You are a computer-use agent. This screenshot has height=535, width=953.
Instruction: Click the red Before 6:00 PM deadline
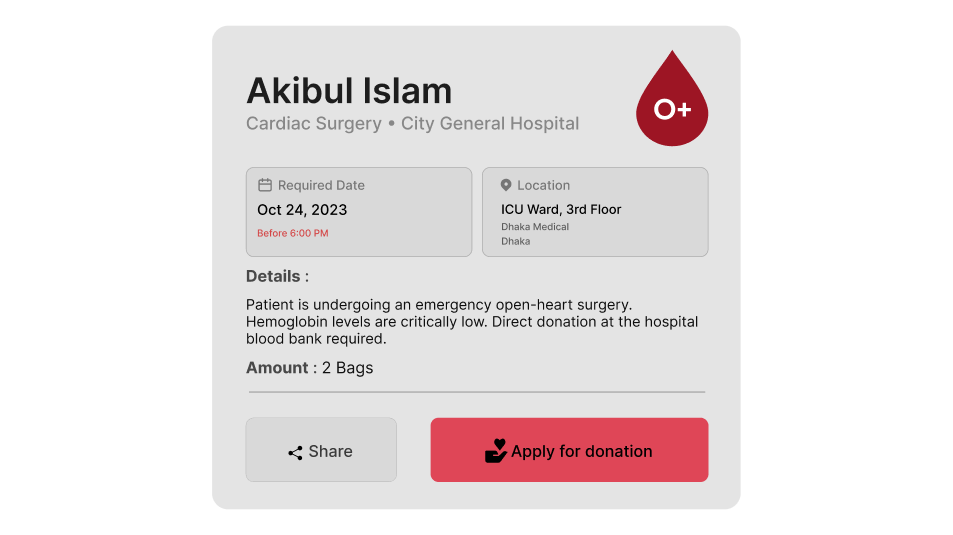(x=292, y=233)
